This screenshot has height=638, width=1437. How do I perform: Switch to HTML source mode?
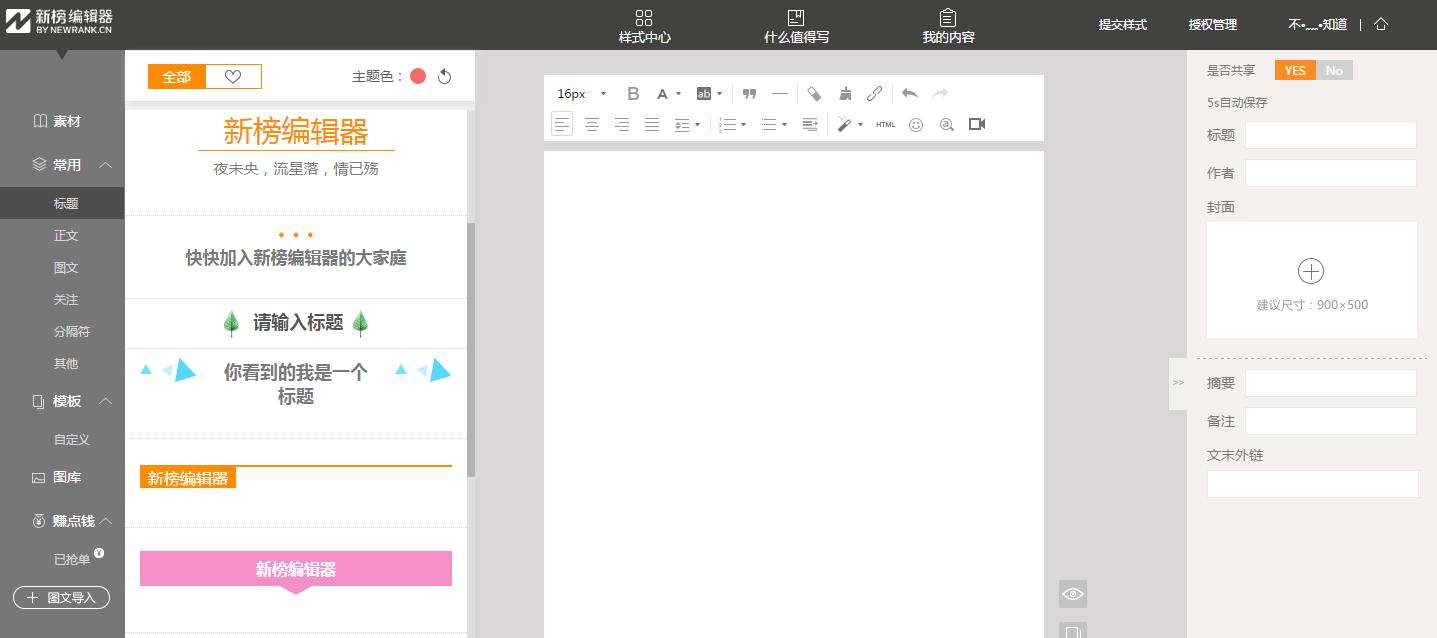885,125
